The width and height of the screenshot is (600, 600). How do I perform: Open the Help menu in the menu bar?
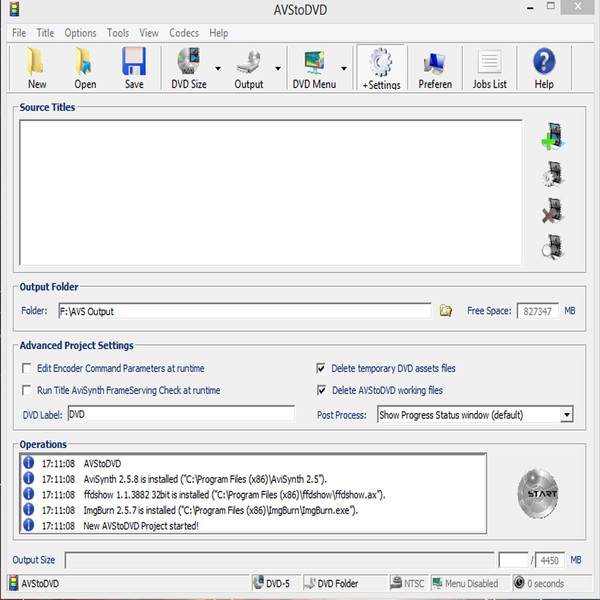pyautogui.click(x=218, y=33)
